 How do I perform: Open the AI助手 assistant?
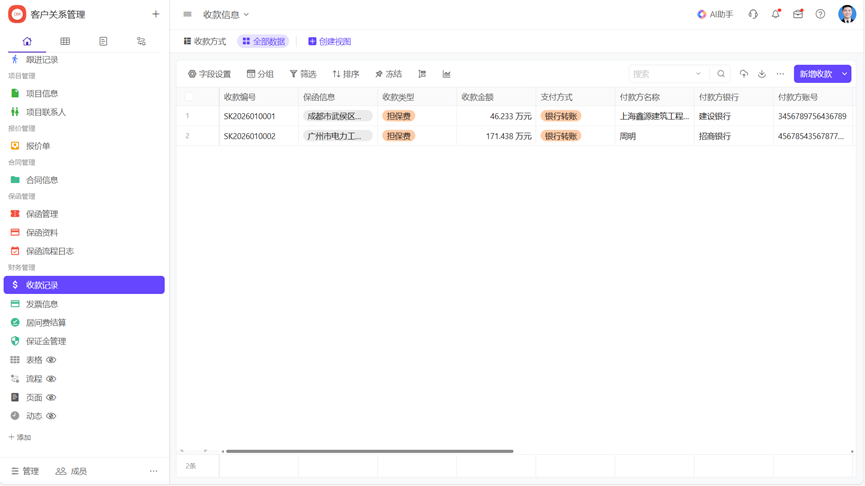tap(715, 15)
